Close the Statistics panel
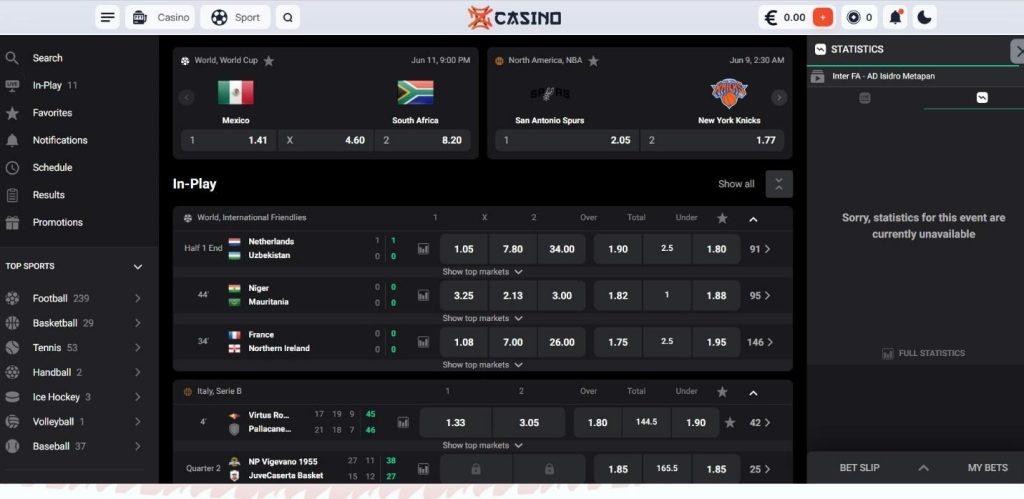Screen dimensions: 1024x499 [x=1017, y=50]
